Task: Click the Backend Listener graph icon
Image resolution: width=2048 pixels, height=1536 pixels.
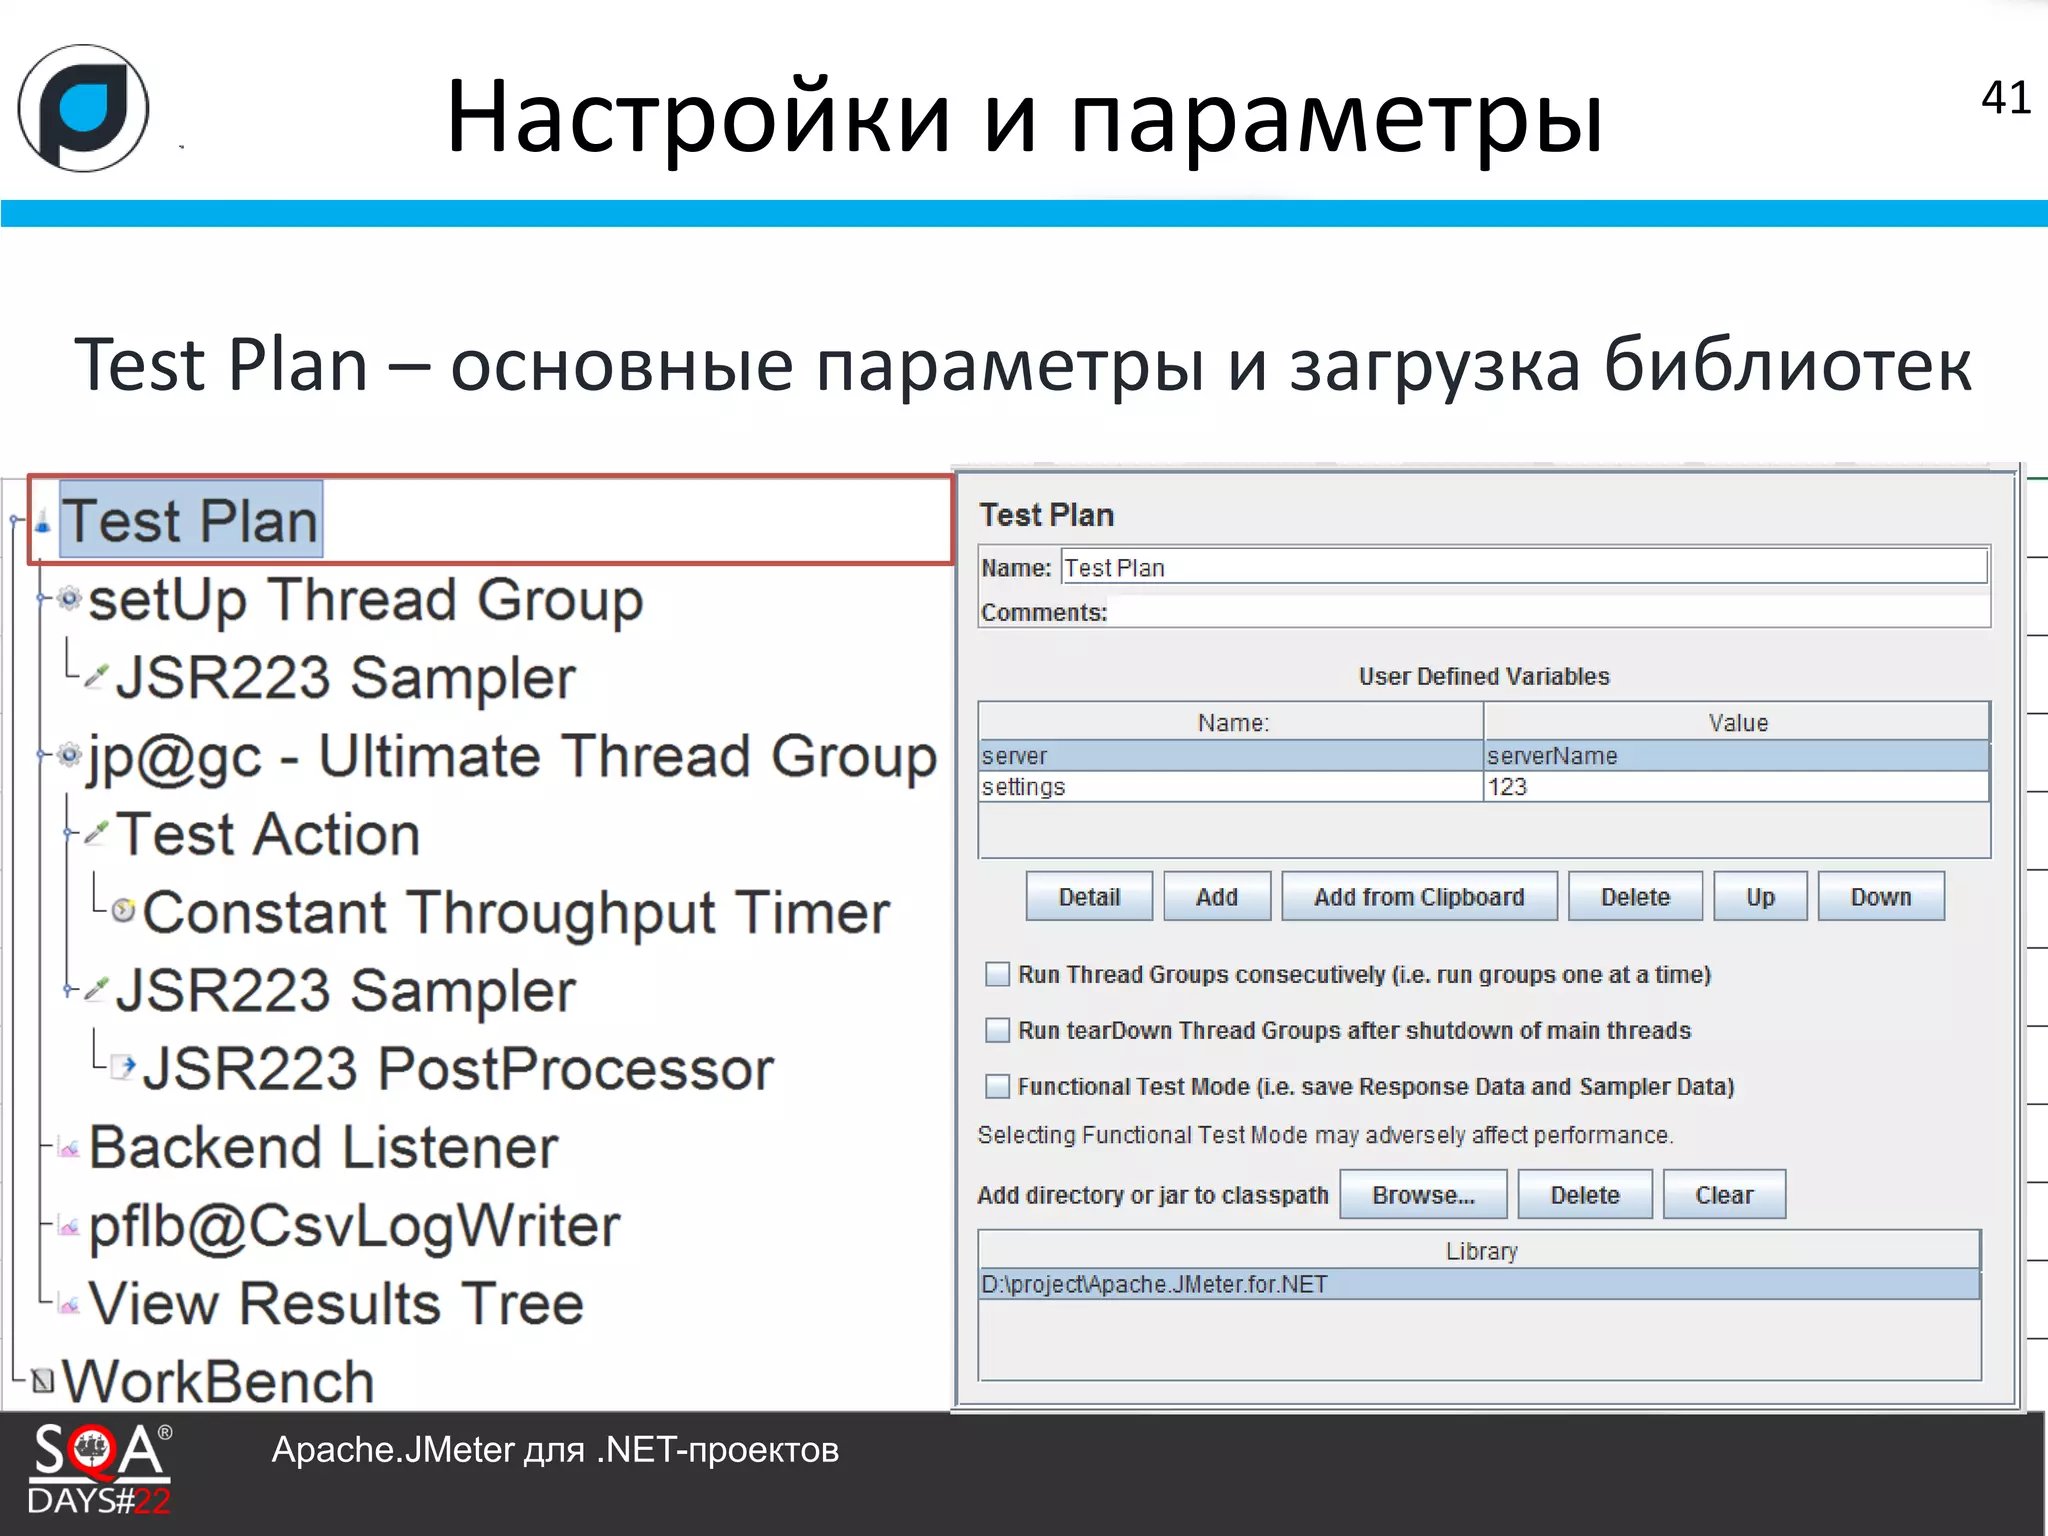Action: click(x=69, y=1147)
